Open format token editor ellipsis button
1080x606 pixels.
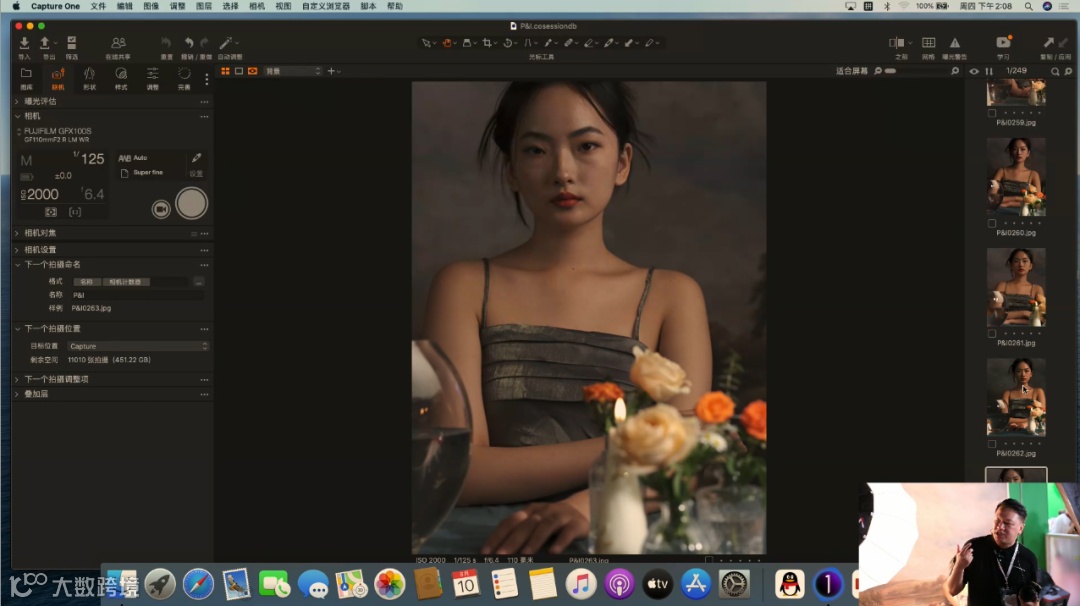pos(198,282)
